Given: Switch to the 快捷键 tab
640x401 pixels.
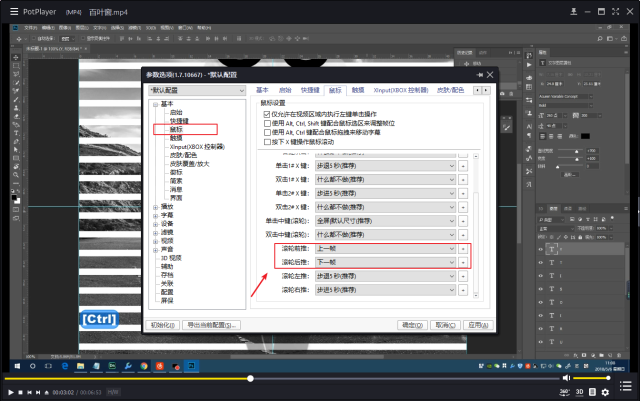Looking at the screenshot, I should pyautogui.click(x=310, y=90).
